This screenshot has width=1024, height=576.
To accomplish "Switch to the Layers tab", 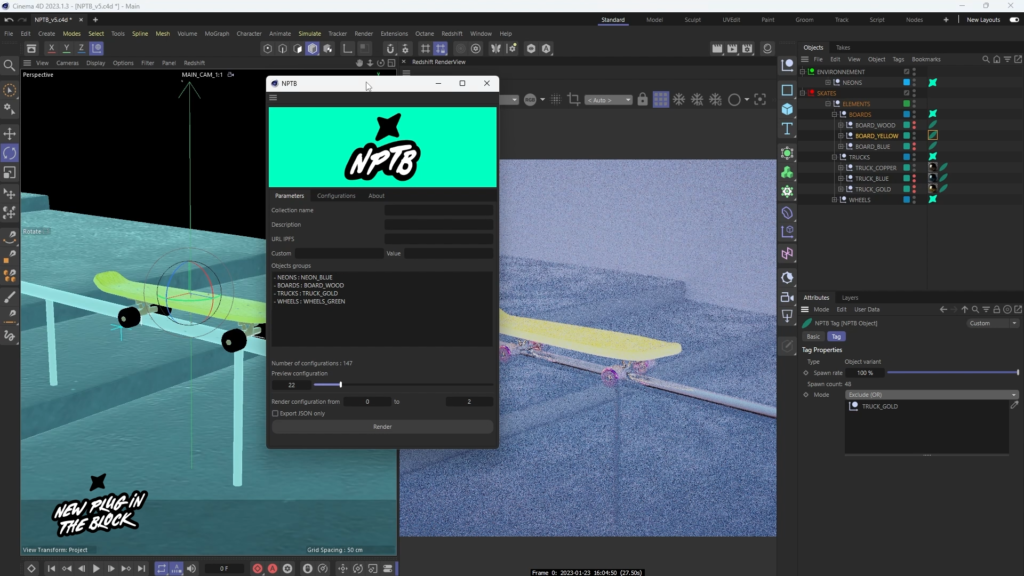I will (850, 298).
